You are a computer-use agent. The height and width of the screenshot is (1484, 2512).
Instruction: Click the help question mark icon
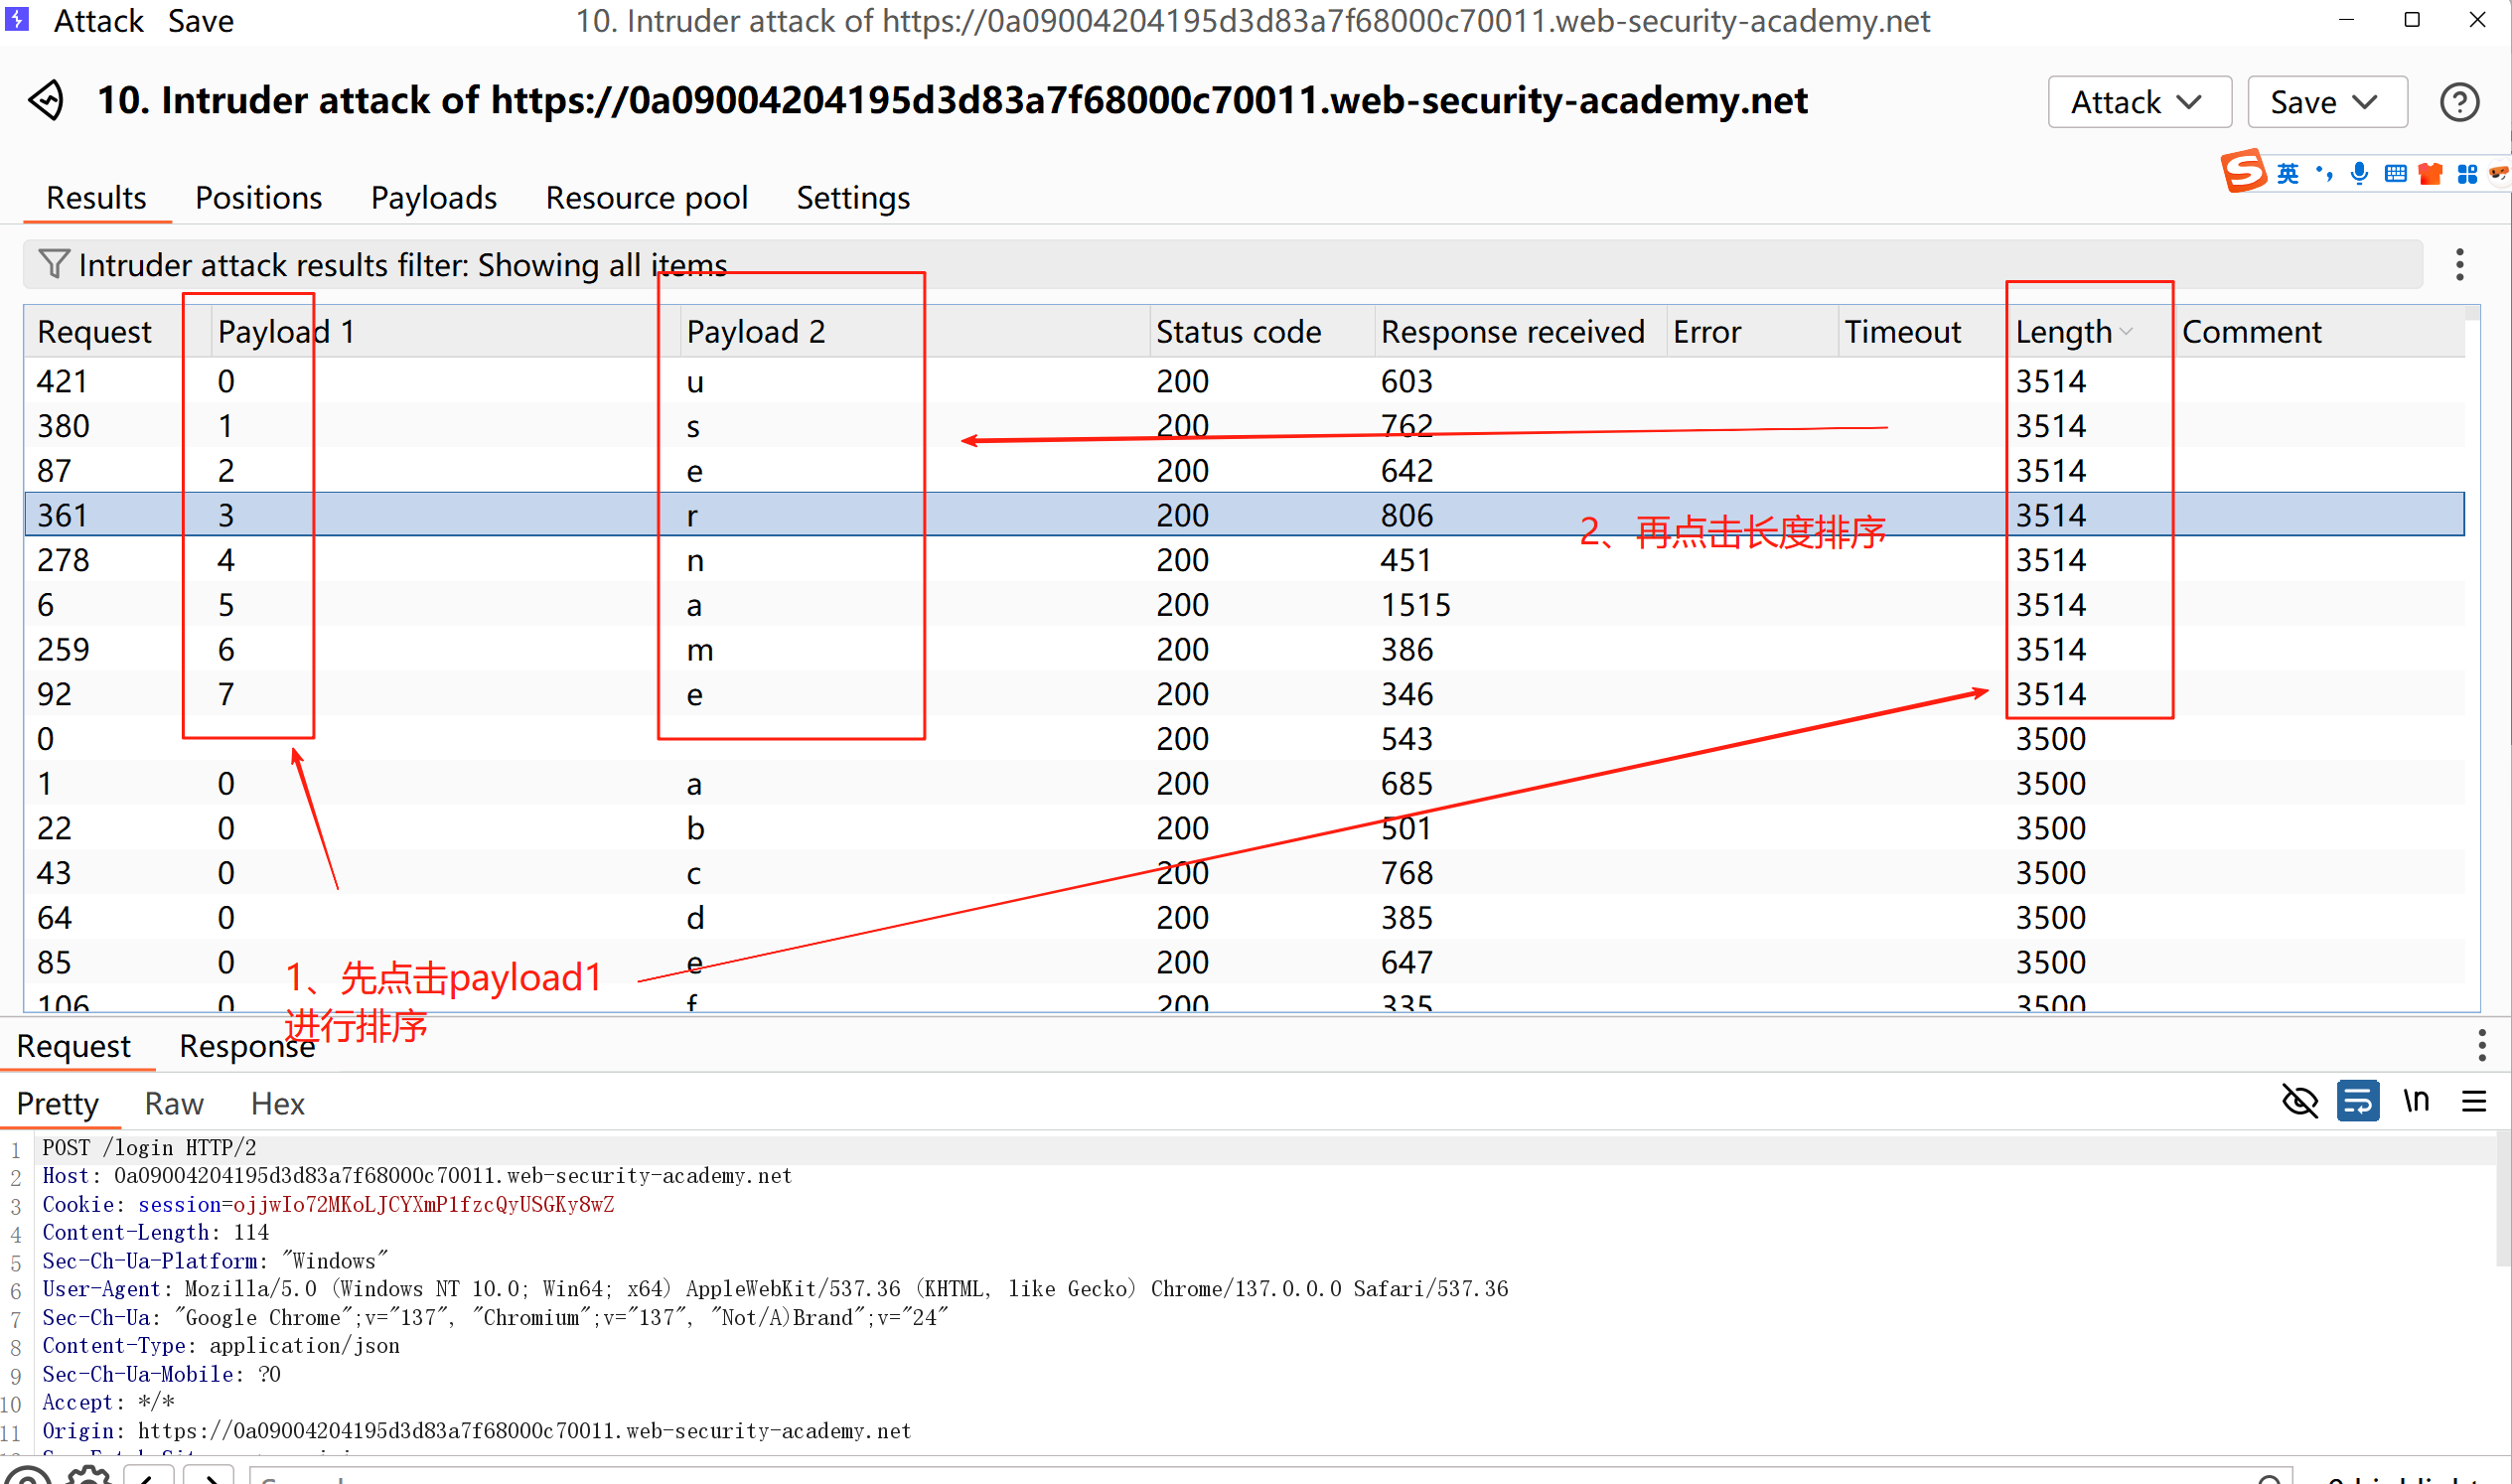point(2458,102)
